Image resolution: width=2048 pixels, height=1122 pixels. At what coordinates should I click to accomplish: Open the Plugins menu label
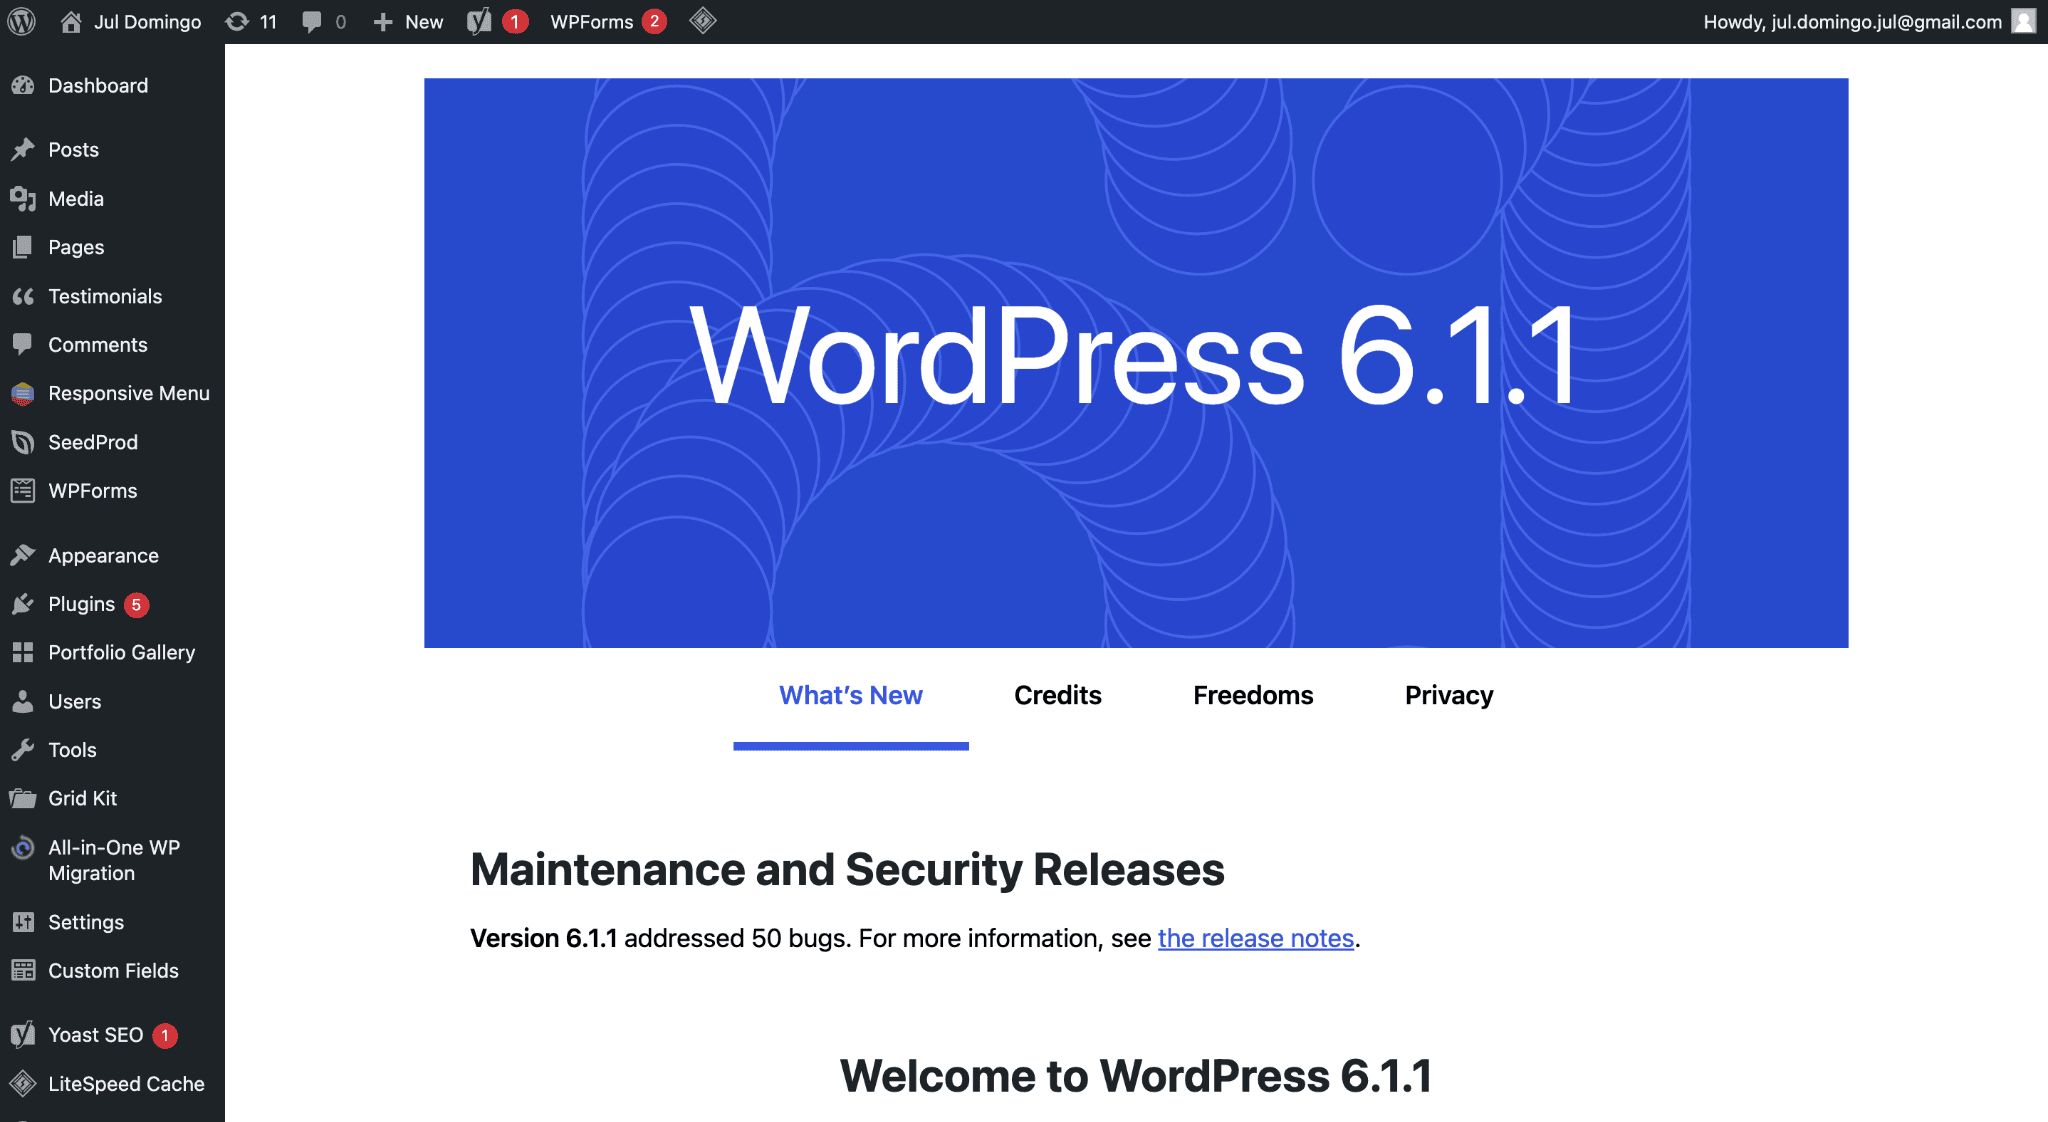81,604
